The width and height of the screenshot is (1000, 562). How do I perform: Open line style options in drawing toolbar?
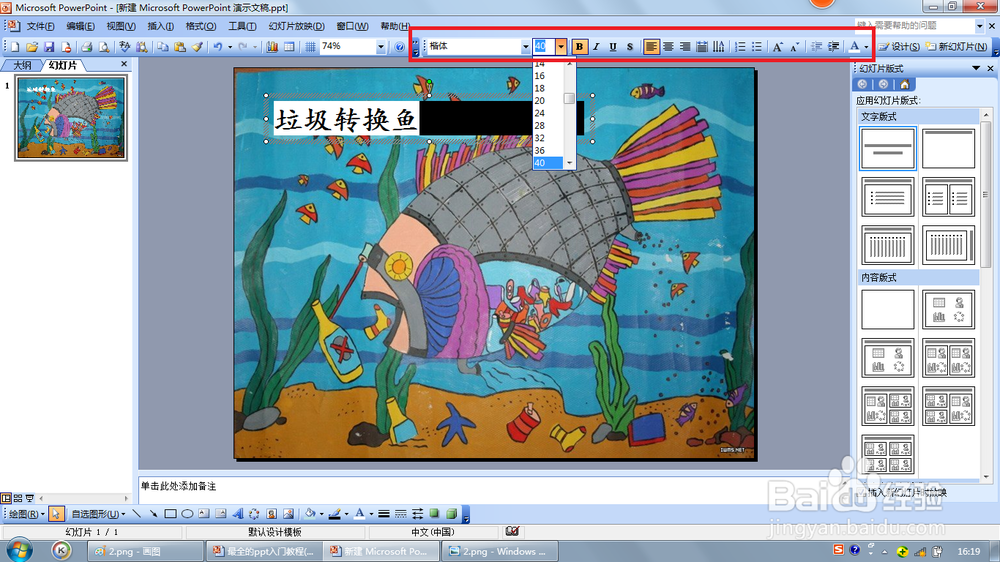(383, 514)
